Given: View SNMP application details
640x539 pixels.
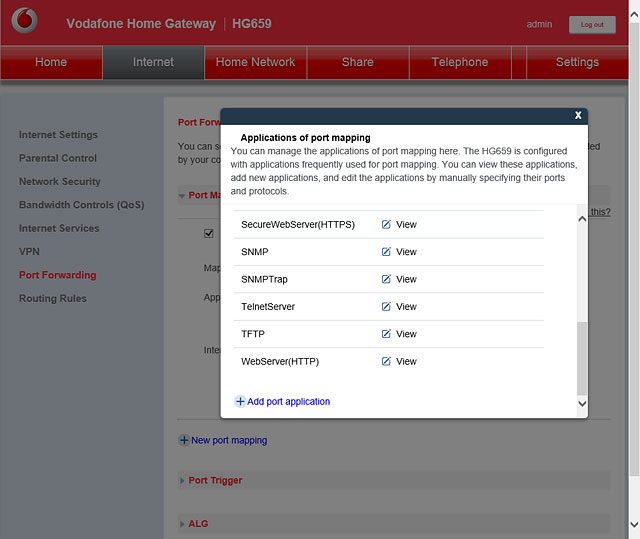Looking at the screenshot, I should tap(406, 252).
